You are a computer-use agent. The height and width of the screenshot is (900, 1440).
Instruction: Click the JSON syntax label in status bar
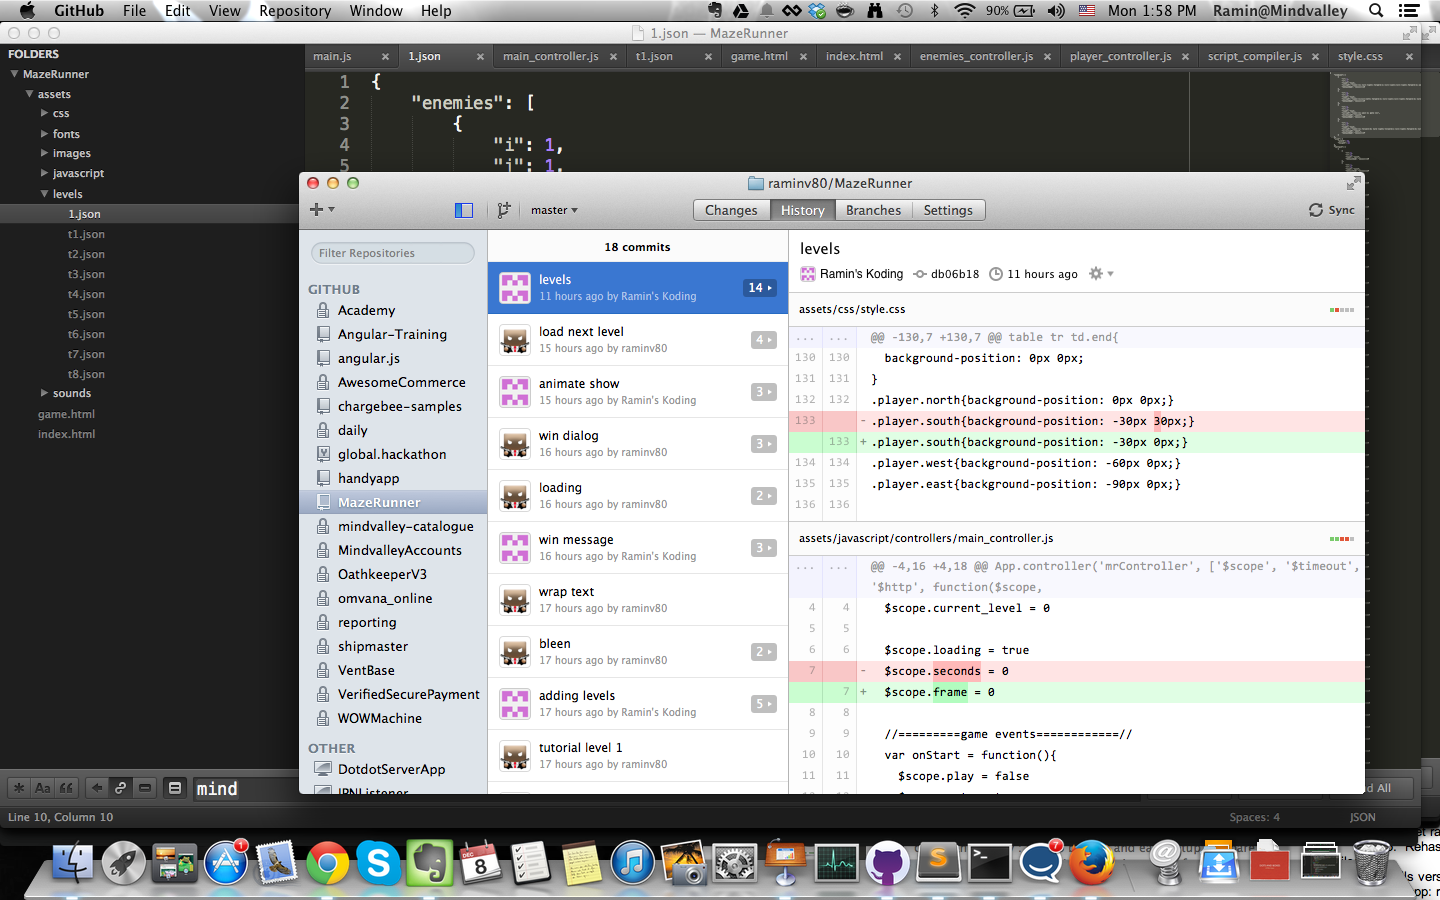1362,817
